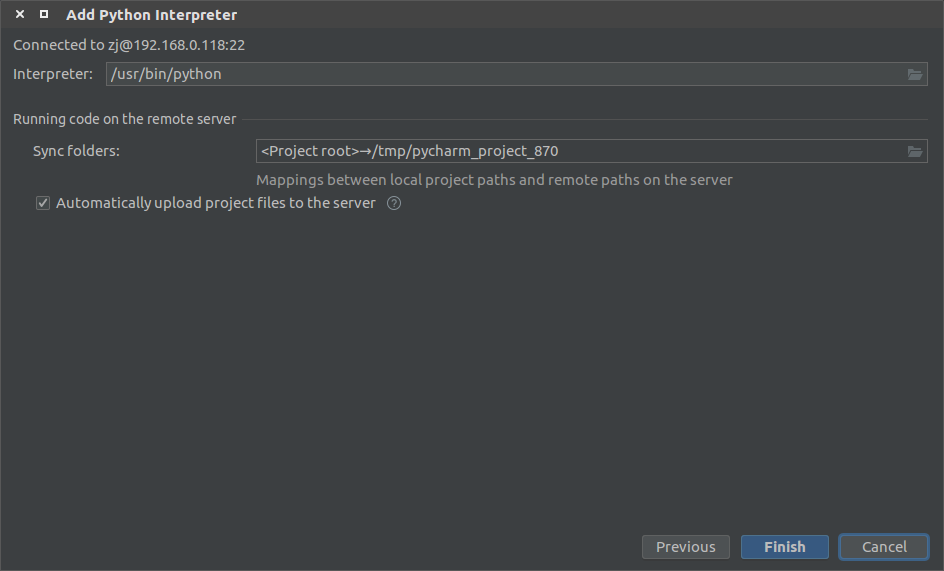944x571 pixels.
Task: Click the browse folder icon in Interpreter field
Action: (914, 75)
